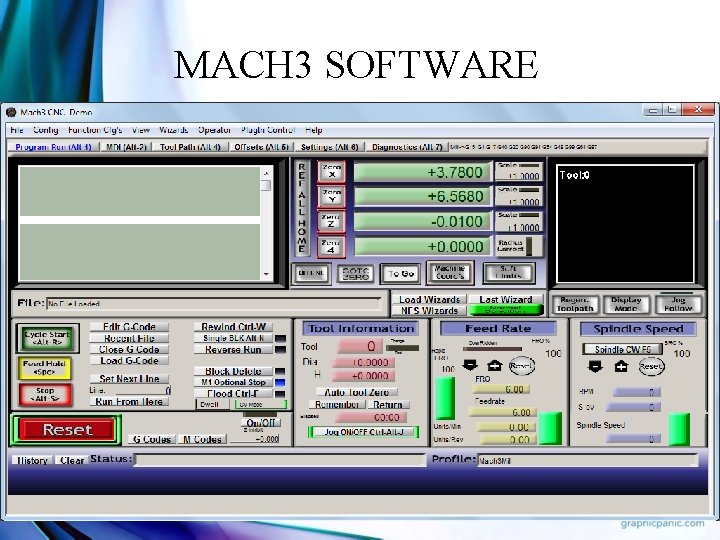720x540 pixels.
Task: Click the Display Mode button
Action: click(626, 304)
